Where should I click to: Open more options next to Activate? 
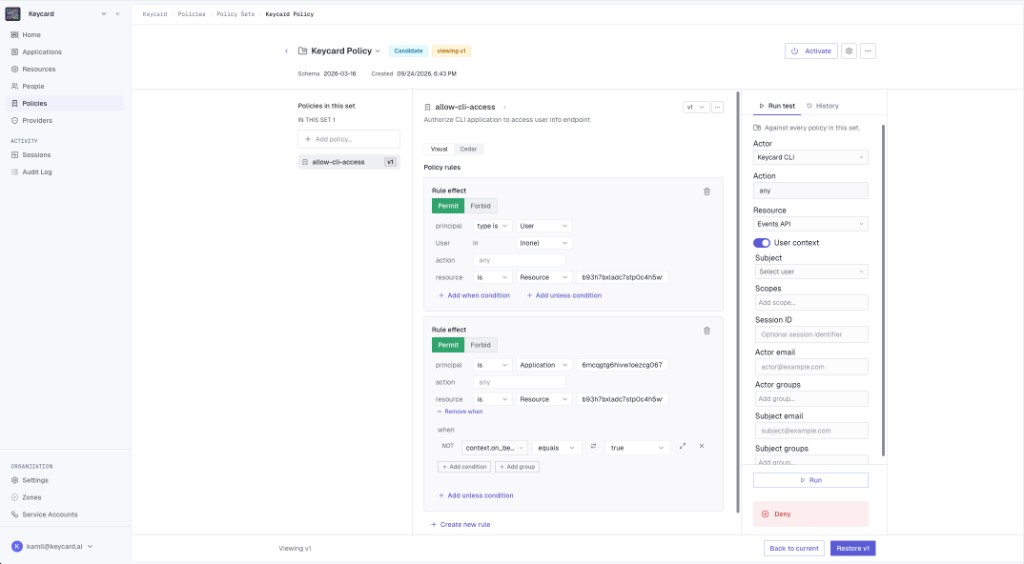pos(868,51)
